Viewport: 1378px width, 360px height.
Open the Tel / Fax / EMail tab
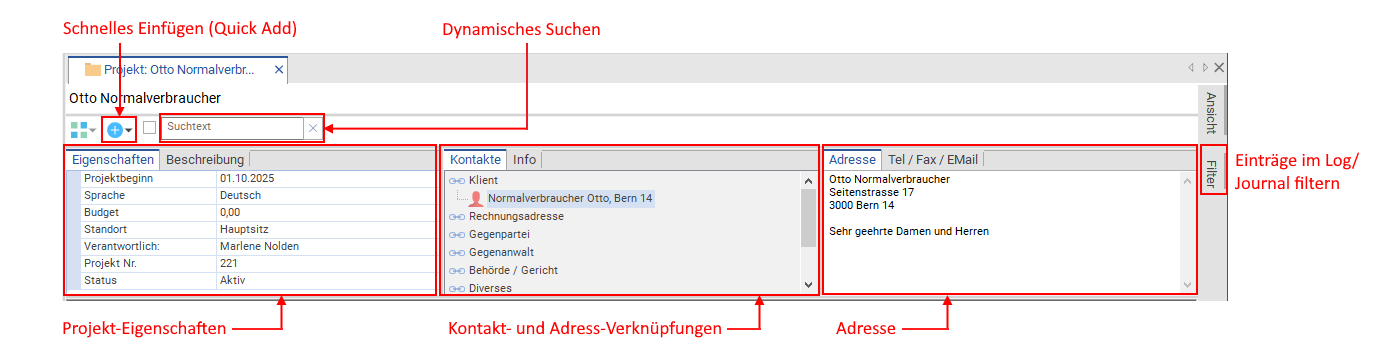point(934,159)
